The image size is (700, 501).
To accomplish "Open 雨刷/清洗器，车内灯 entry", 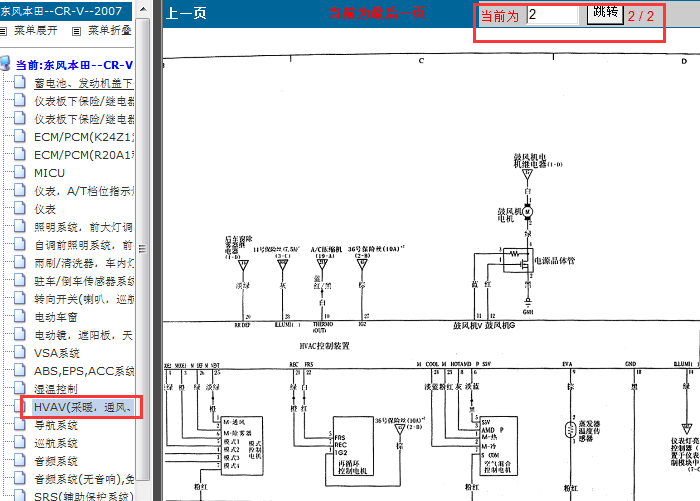I will pos(84,263).
